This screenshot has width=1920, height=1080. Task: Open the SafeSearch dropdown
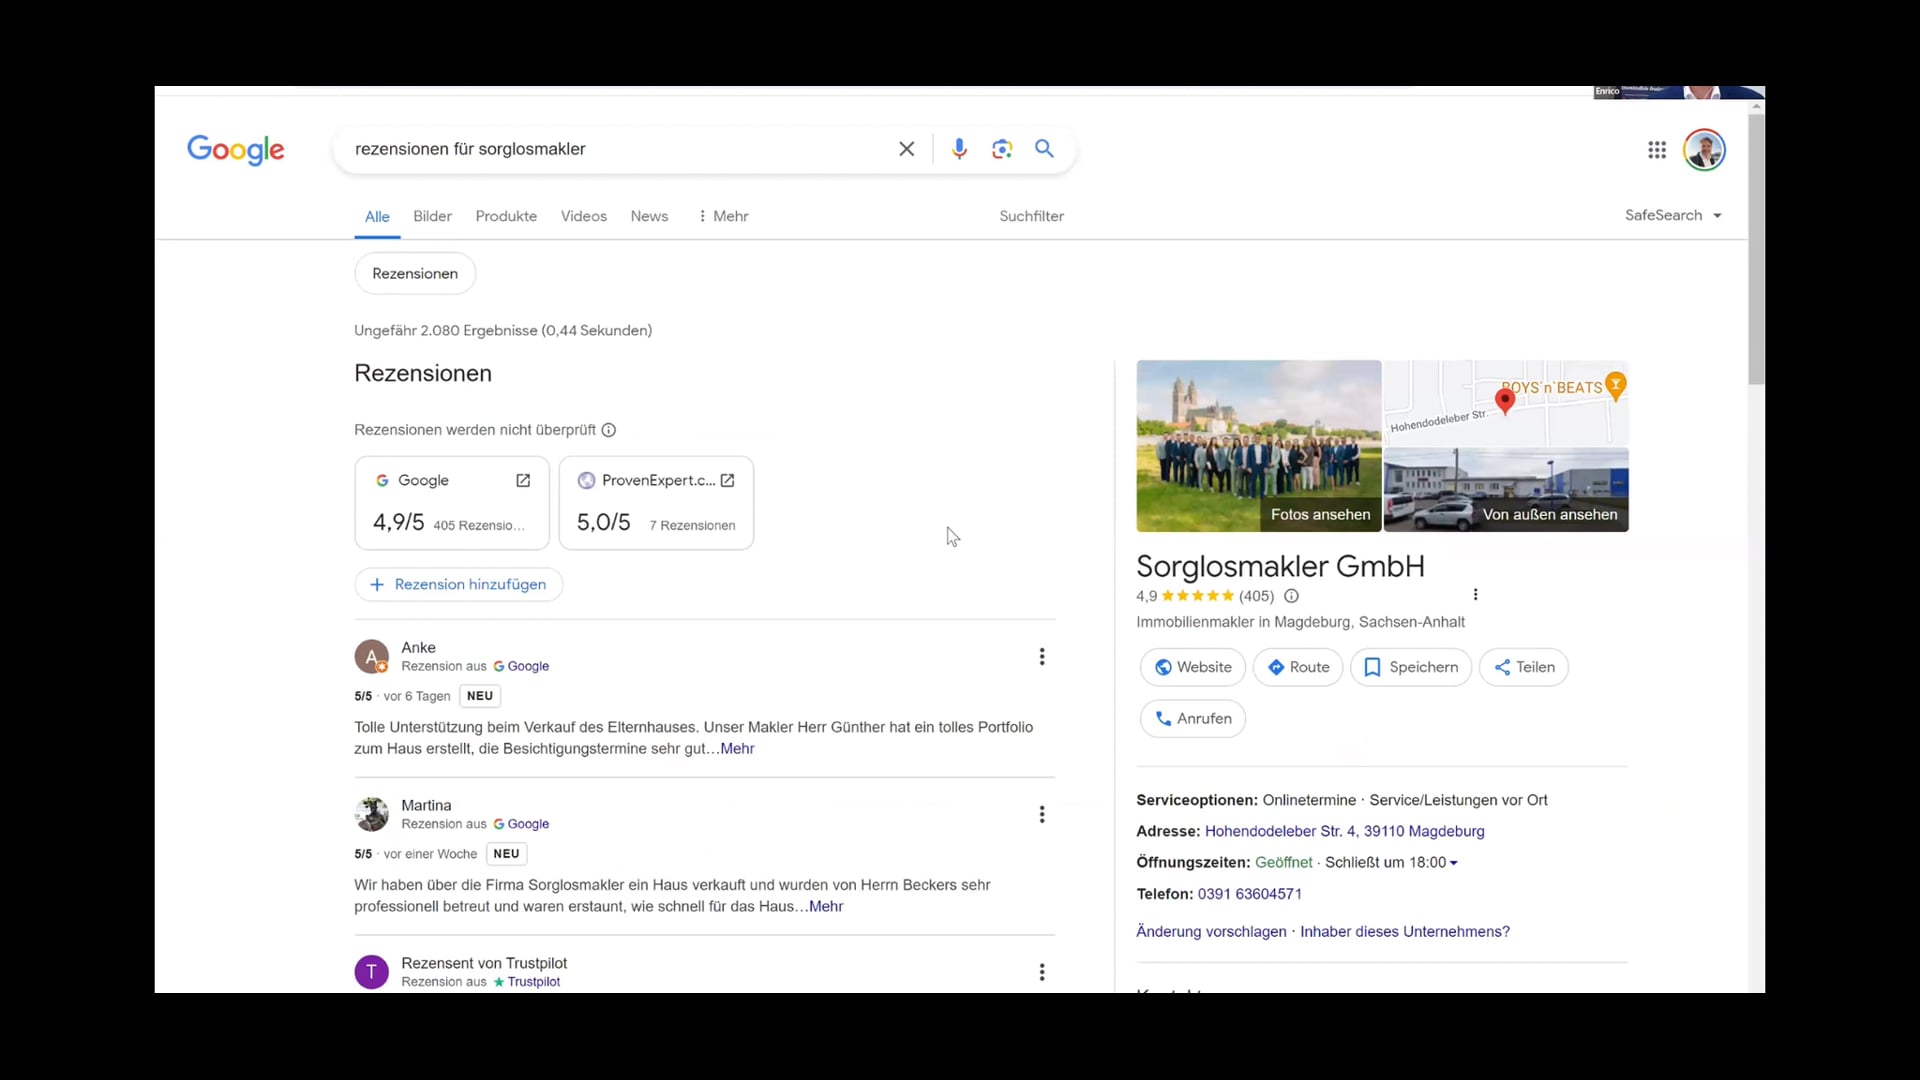(x=1673, y=216)
